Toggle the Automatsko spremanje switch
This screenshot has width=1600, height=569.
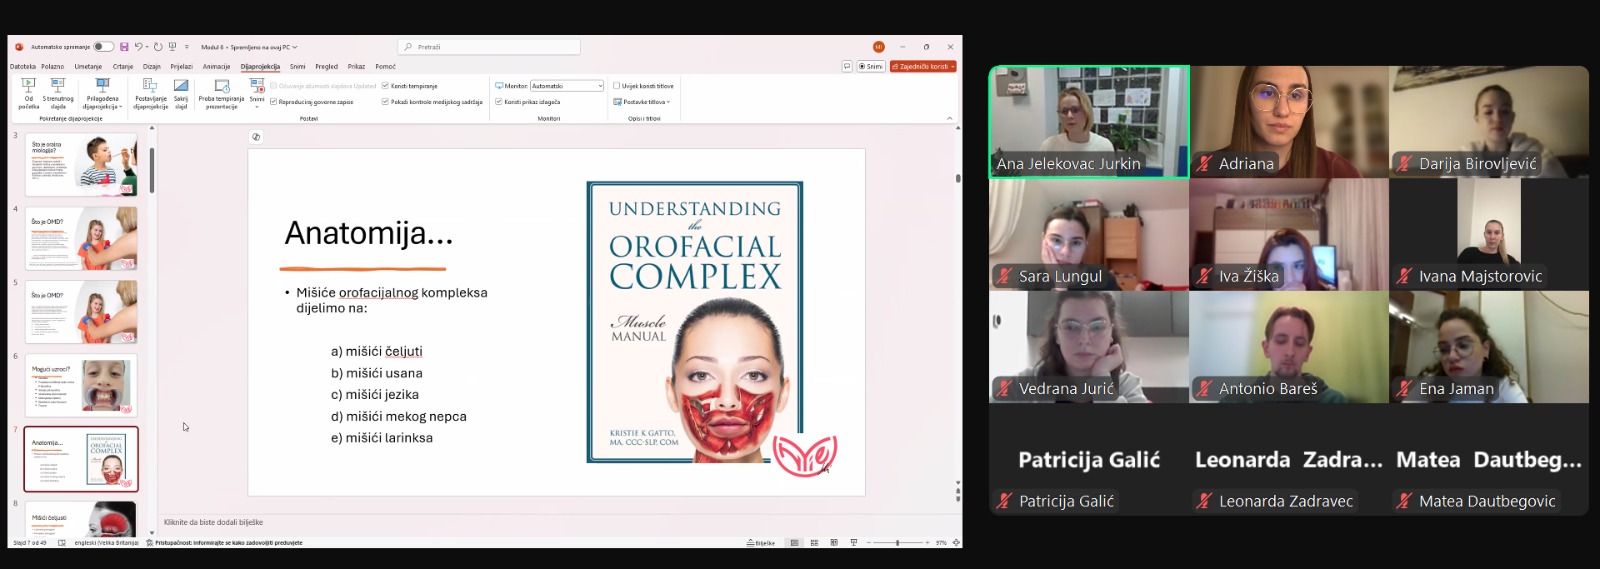click(103, 47)
